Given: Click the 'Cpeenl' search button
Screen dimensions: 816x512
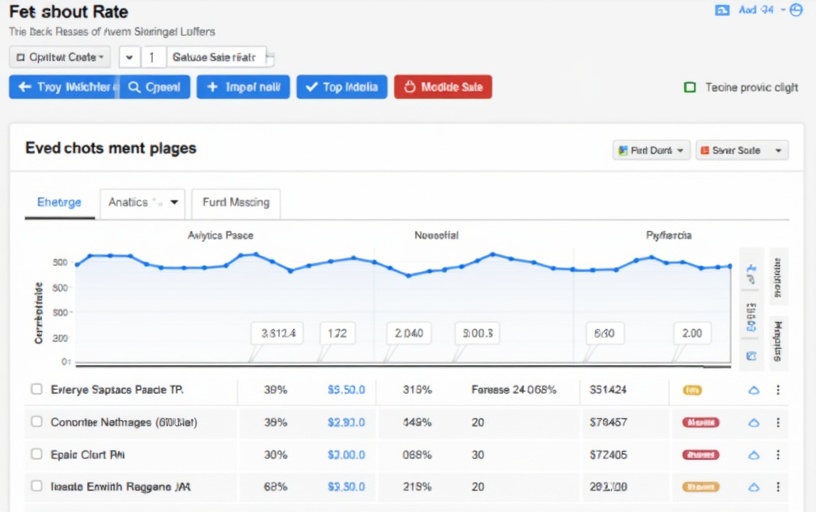Looking at the screenshot, I should click(x=155, y=87).
